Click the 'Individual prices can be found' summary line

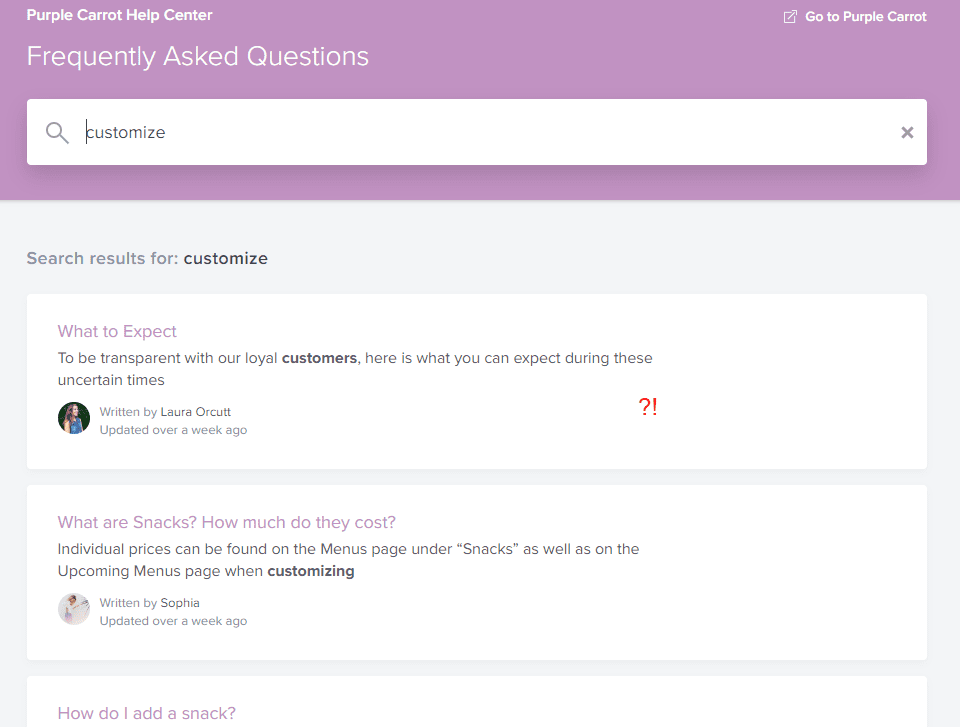click(x=348, y=549)
